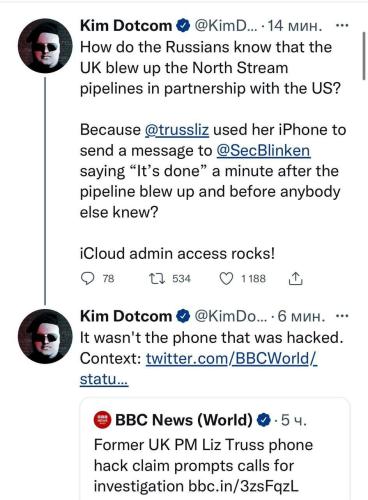
Task: Click the page scrollbar thumb
Action: pyautogui.click(x=364, y=56)
